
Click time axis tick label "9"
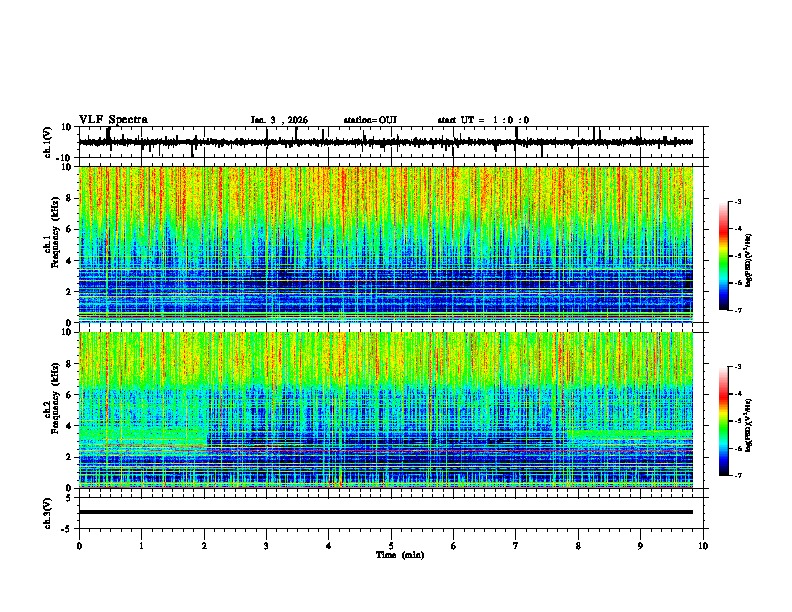coord(640,546)
